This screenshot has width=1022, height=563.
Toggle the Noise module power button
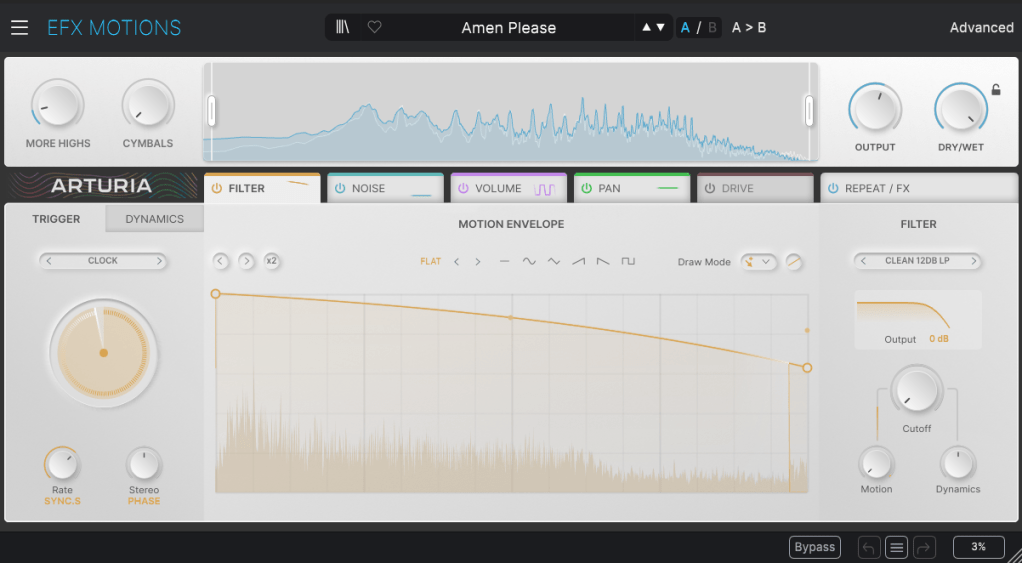340,188
